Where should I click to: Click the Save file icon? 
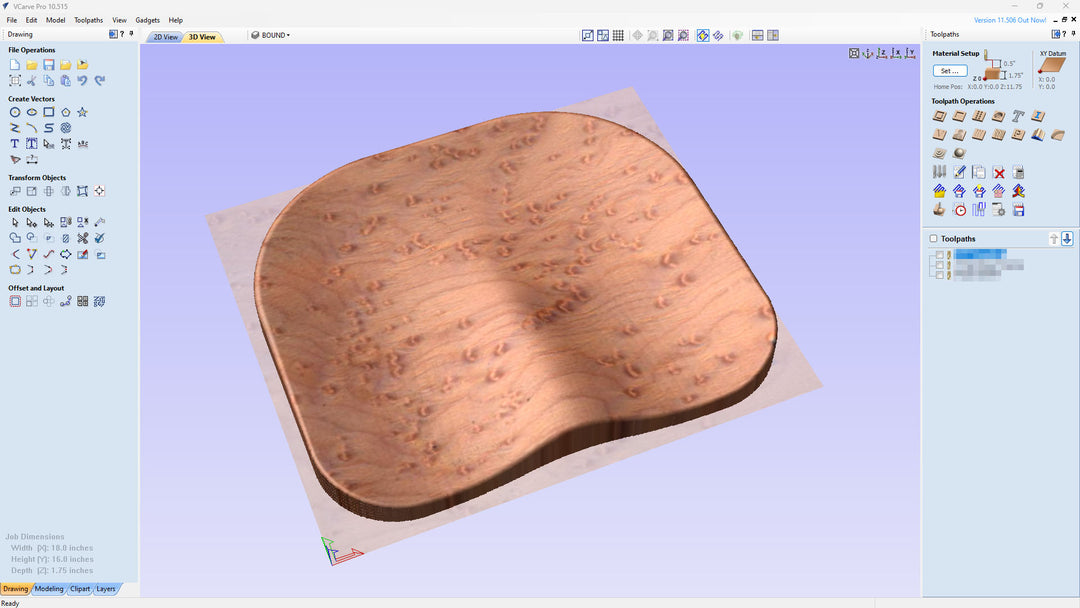(x=48, y=65)
